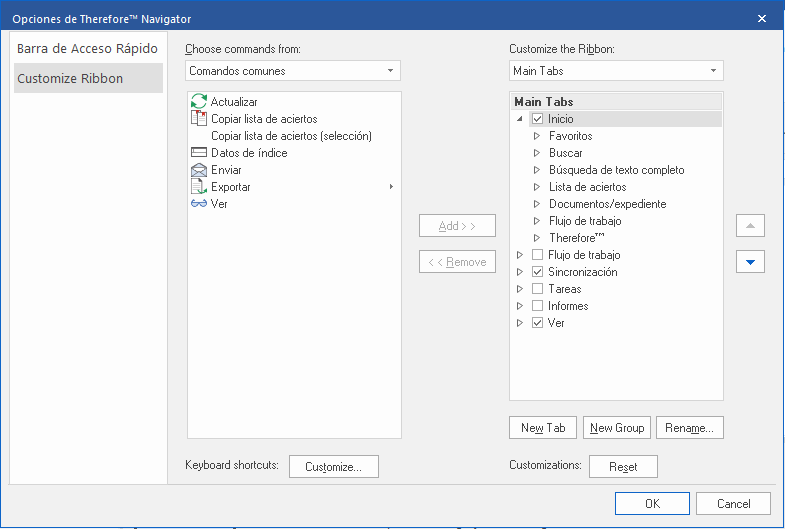785x529 pixels.
Task: Click the New Tab button
Action: 543,428
